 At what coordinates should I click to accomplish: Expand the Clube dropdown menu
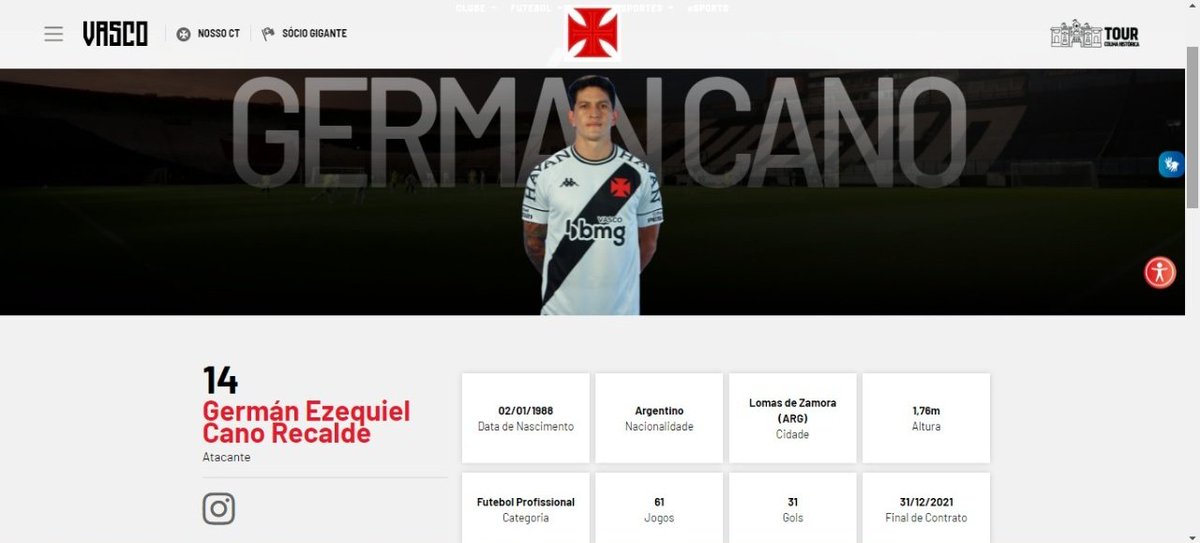click(x=476, y=8)
